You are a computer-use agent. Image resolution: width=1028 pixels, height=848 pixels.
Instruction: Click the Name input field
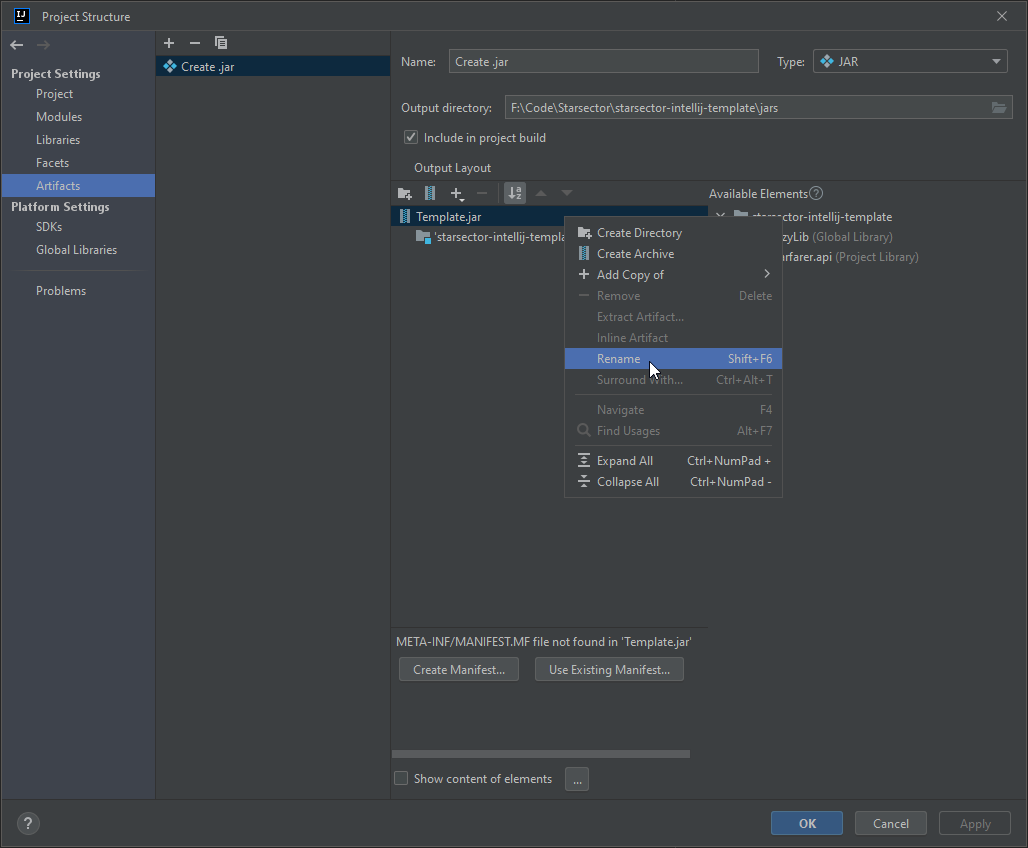604,62
